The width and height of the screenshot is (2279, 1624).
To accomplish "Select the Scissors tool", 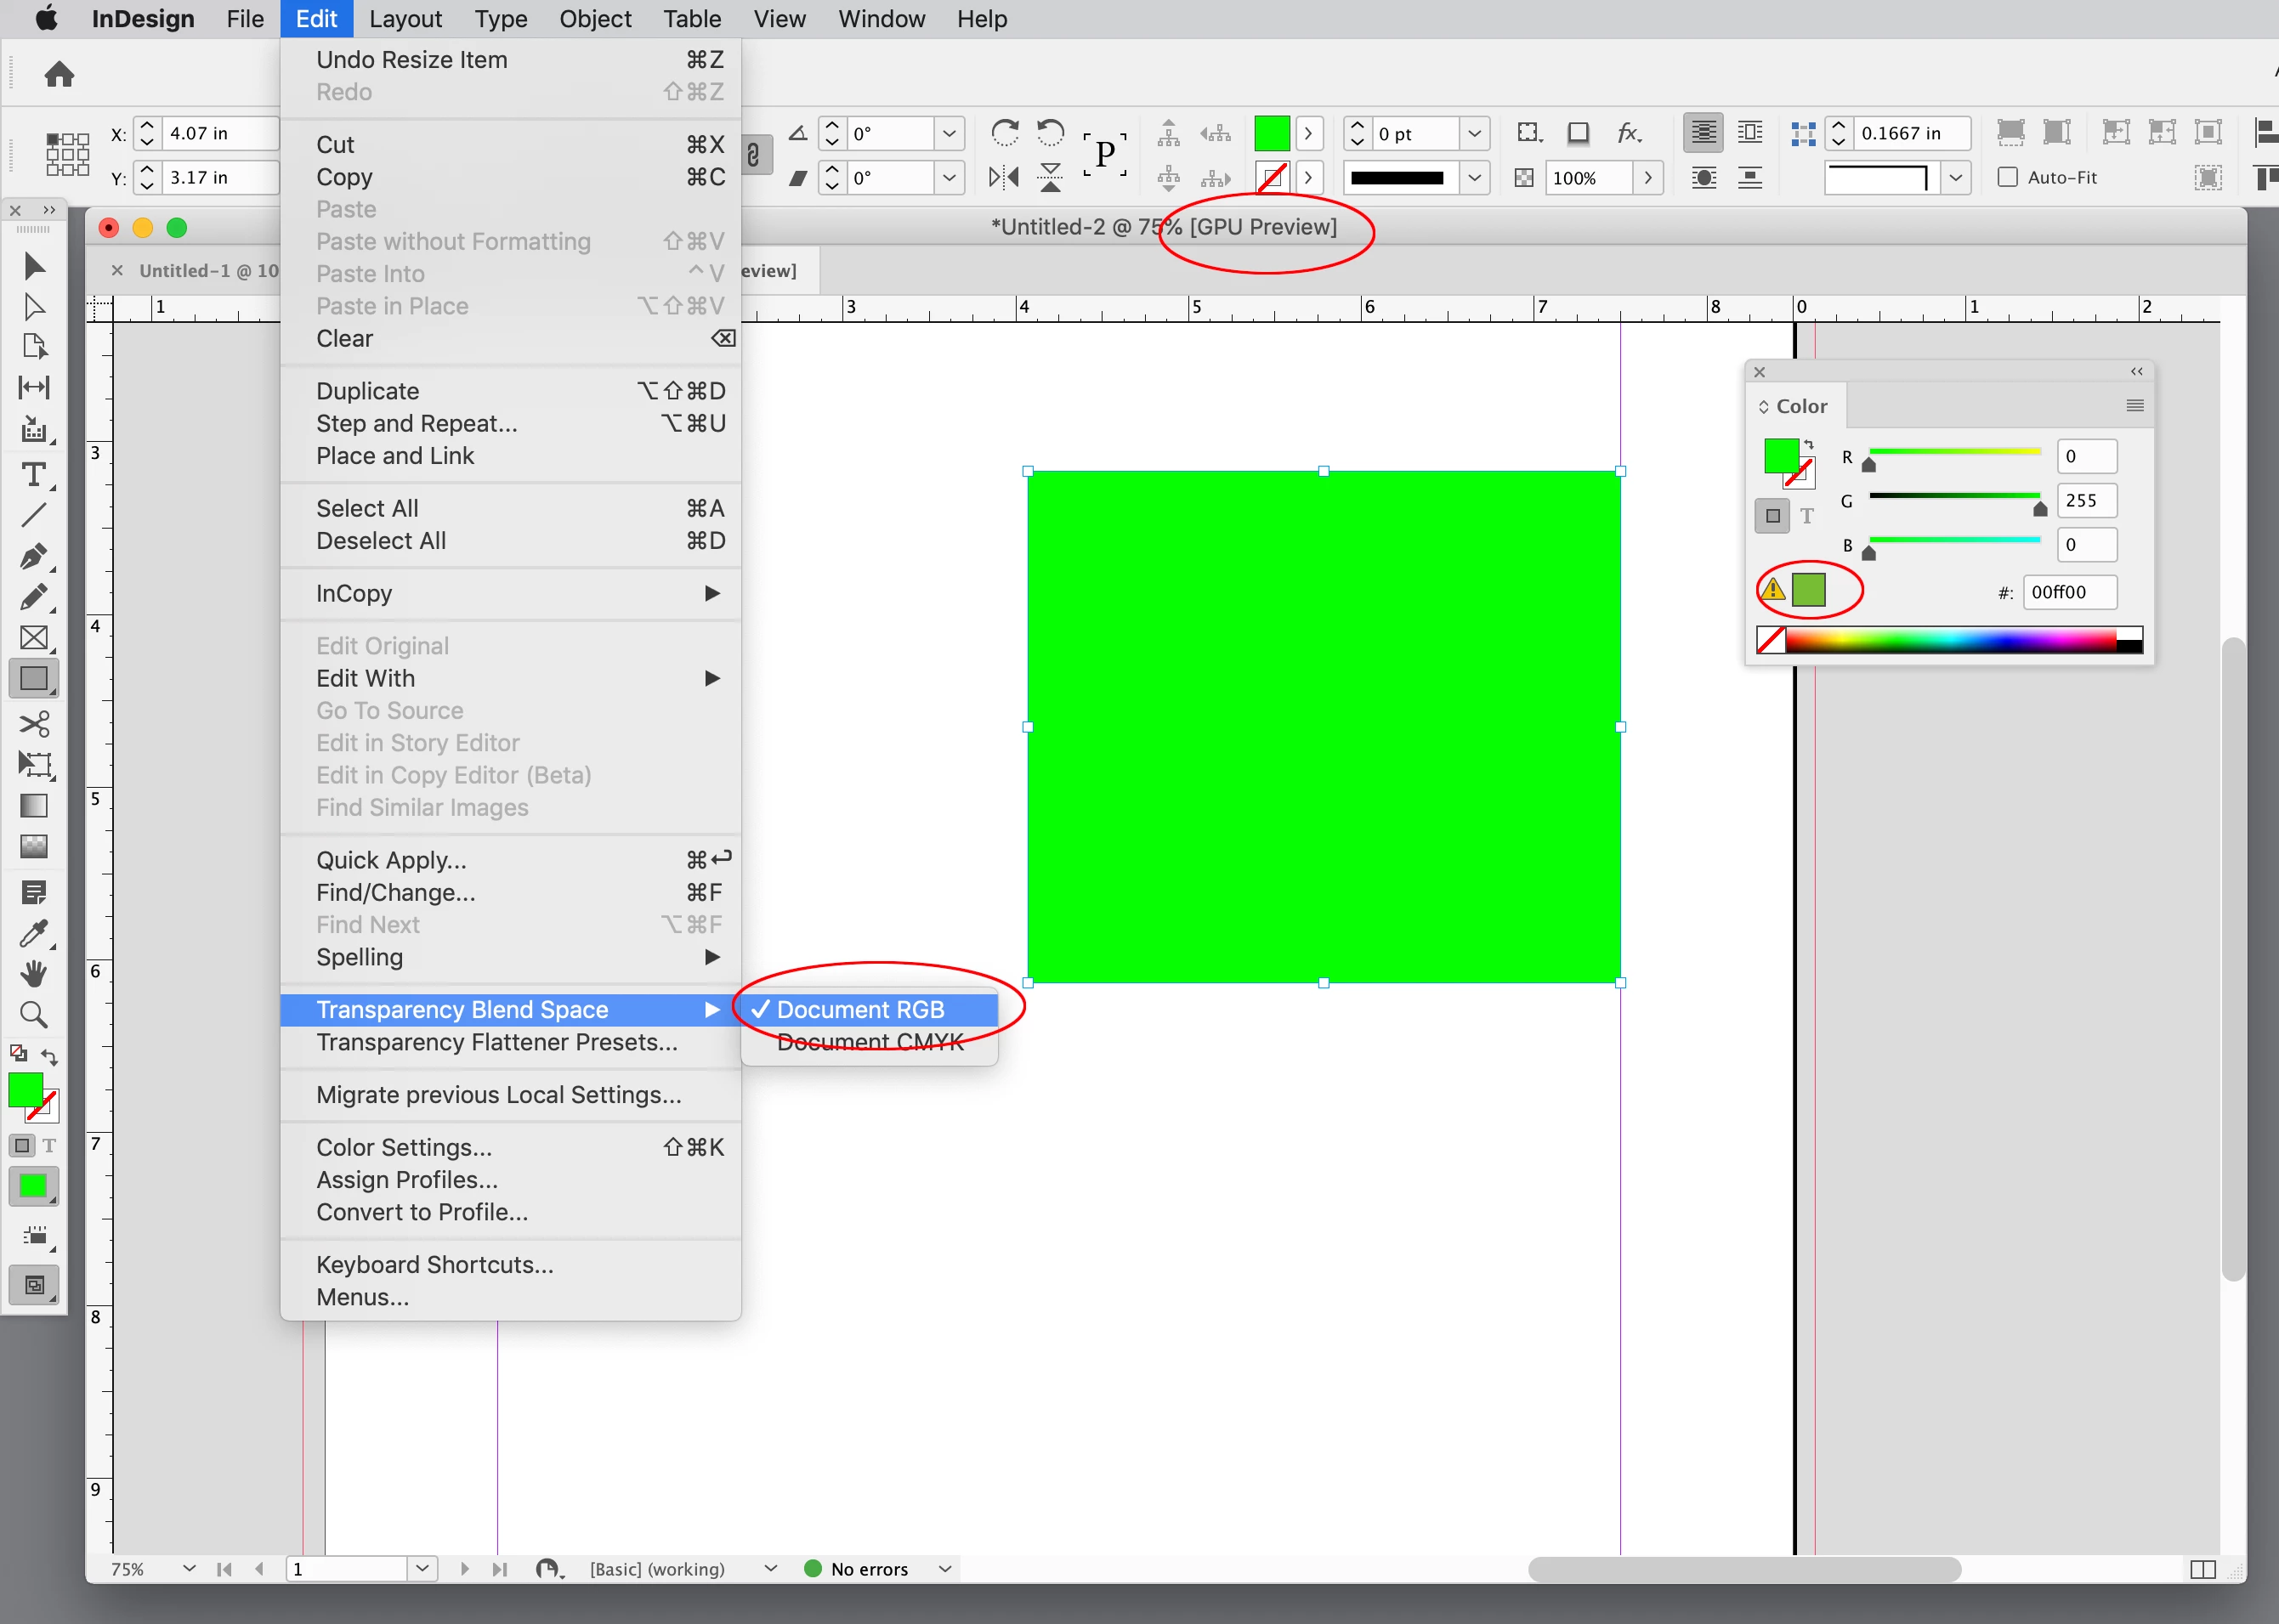I will [33, 723].
